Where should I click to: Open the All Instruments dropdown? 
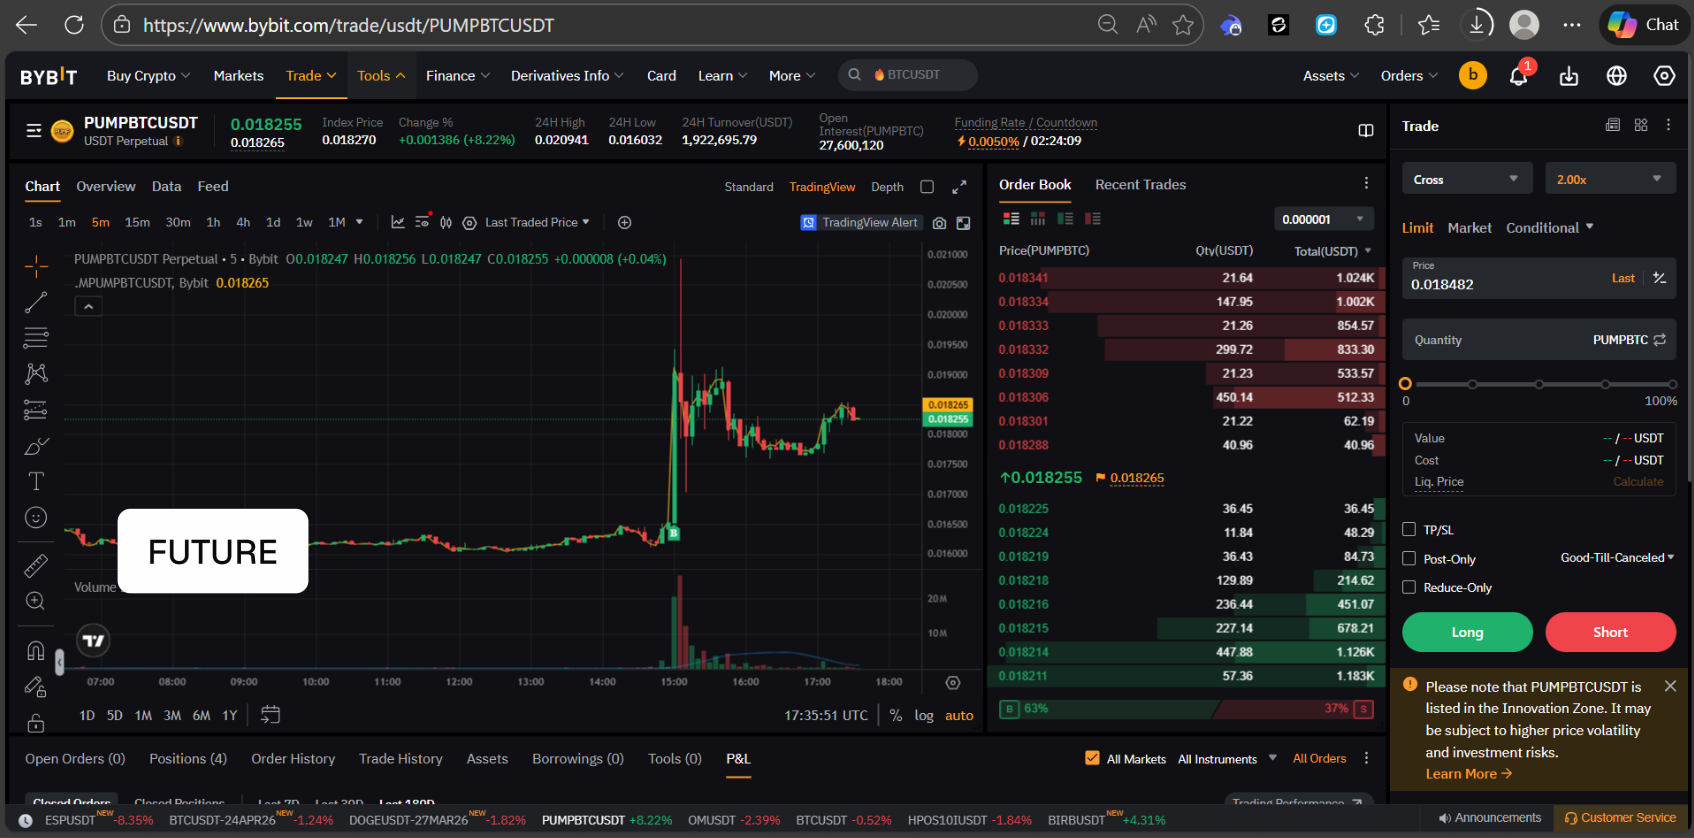1227,759
